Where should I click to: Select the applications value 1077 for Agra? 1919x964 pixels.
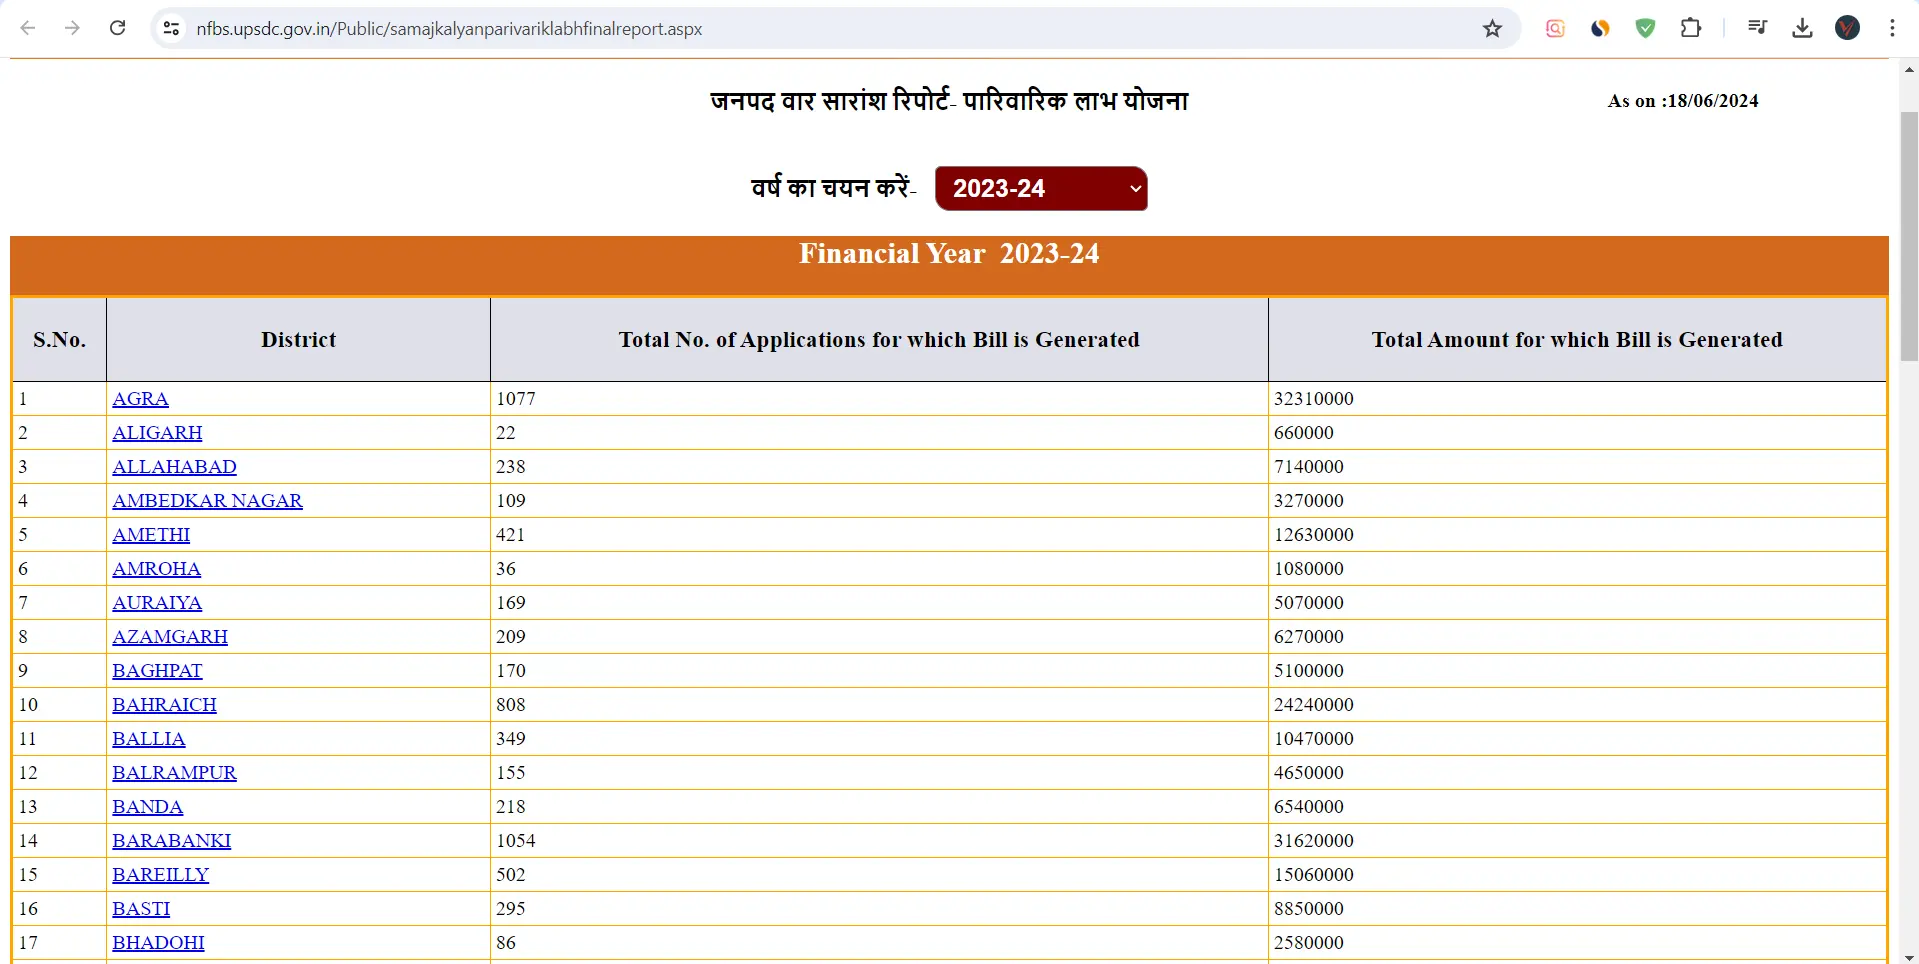click(516, 398)
